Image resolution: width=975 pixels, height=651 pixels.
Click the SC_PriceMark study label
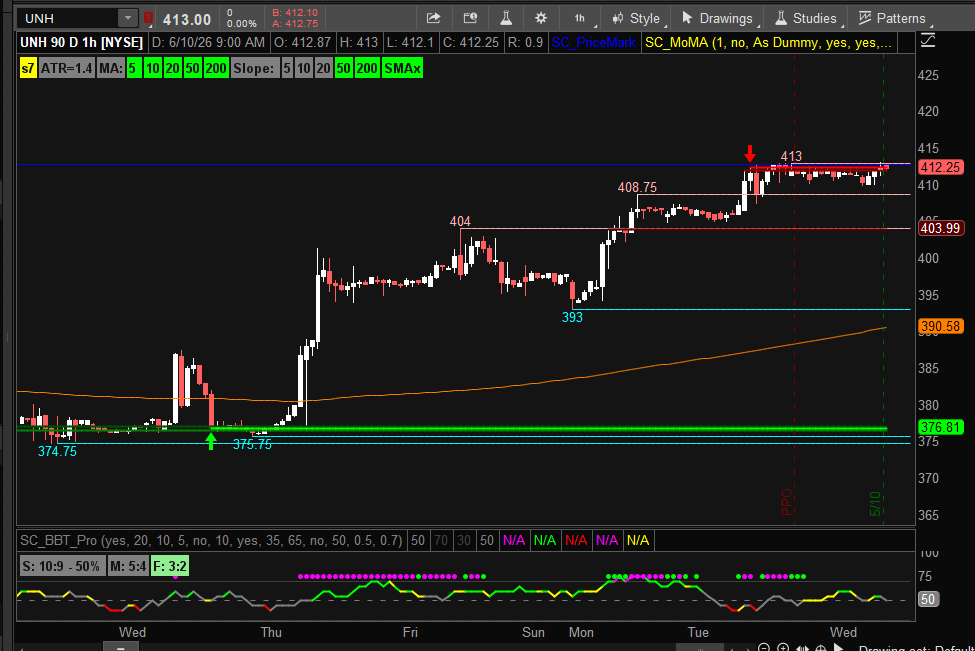(x=593, y=43)
